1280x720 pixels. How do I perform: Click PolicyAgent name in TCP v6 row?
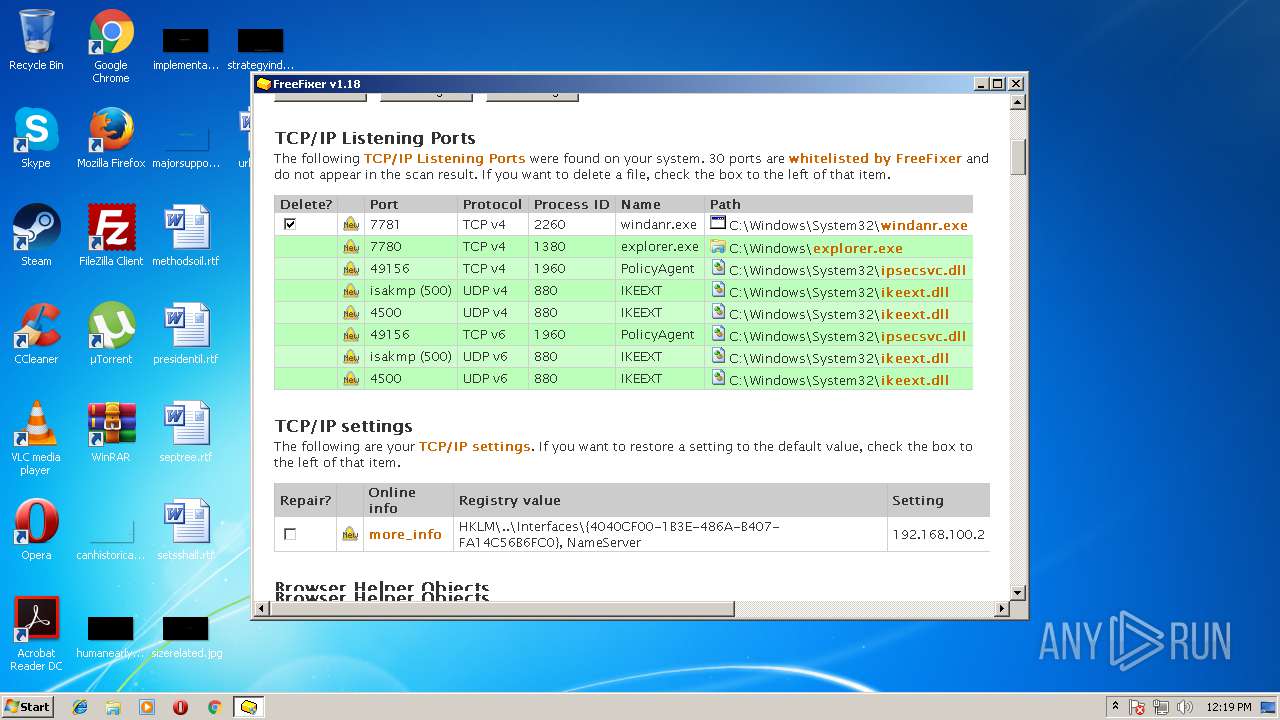pyautogui.click(x=657, y=335)
